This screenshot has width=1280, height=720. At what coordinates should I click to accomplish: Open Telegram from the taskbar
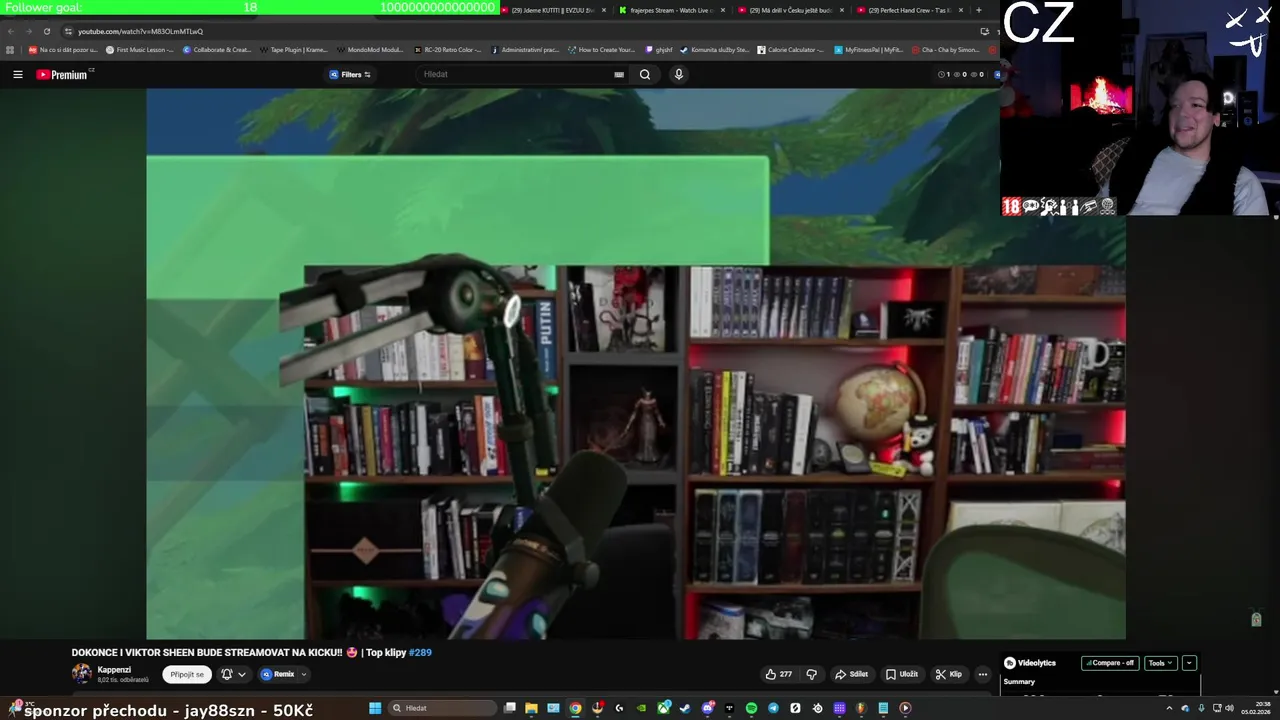point(773,708)
